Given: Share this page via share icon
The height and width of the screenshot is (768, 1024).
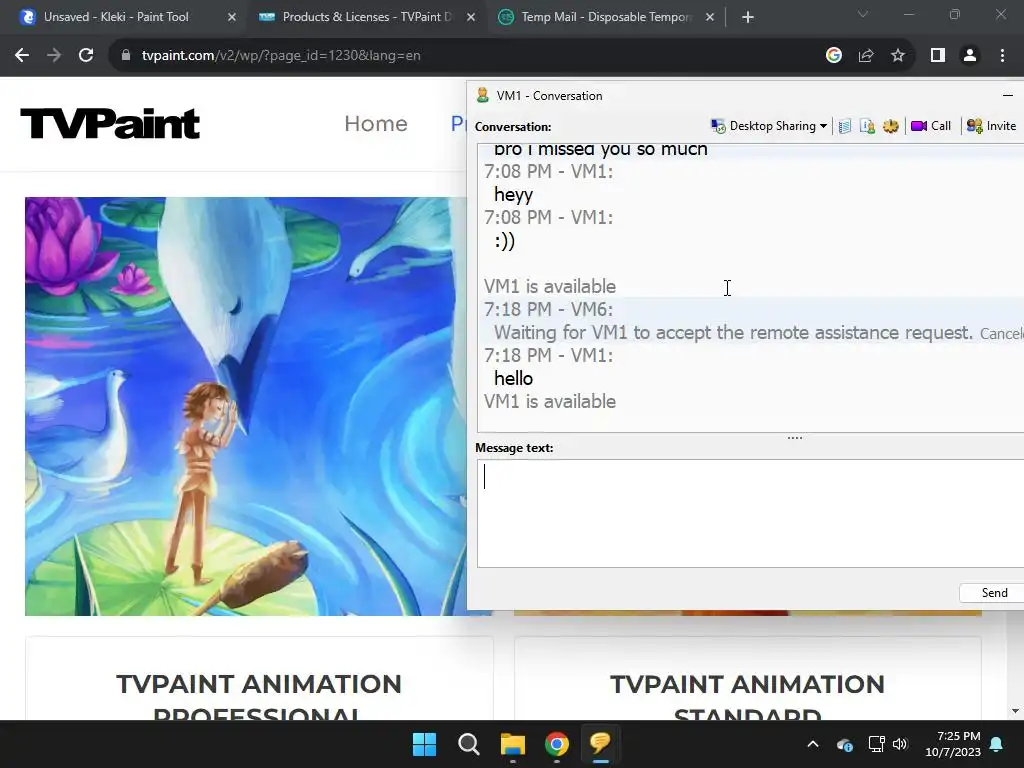Looking at the screenshot, I should 866,56.
